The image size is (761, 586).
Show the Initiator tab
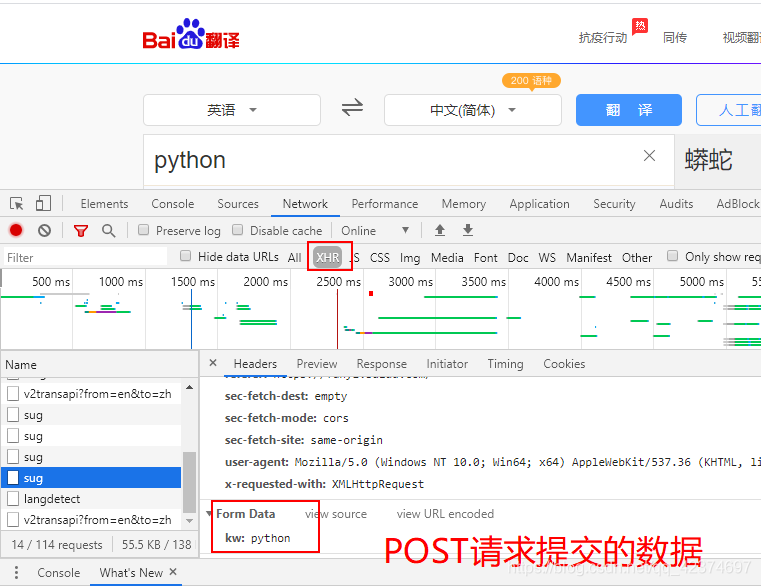coord(447,364)
